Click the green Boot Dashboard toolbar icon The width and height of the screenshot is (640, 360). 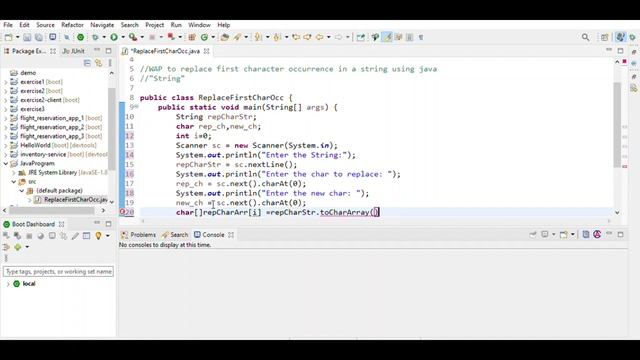80,37
